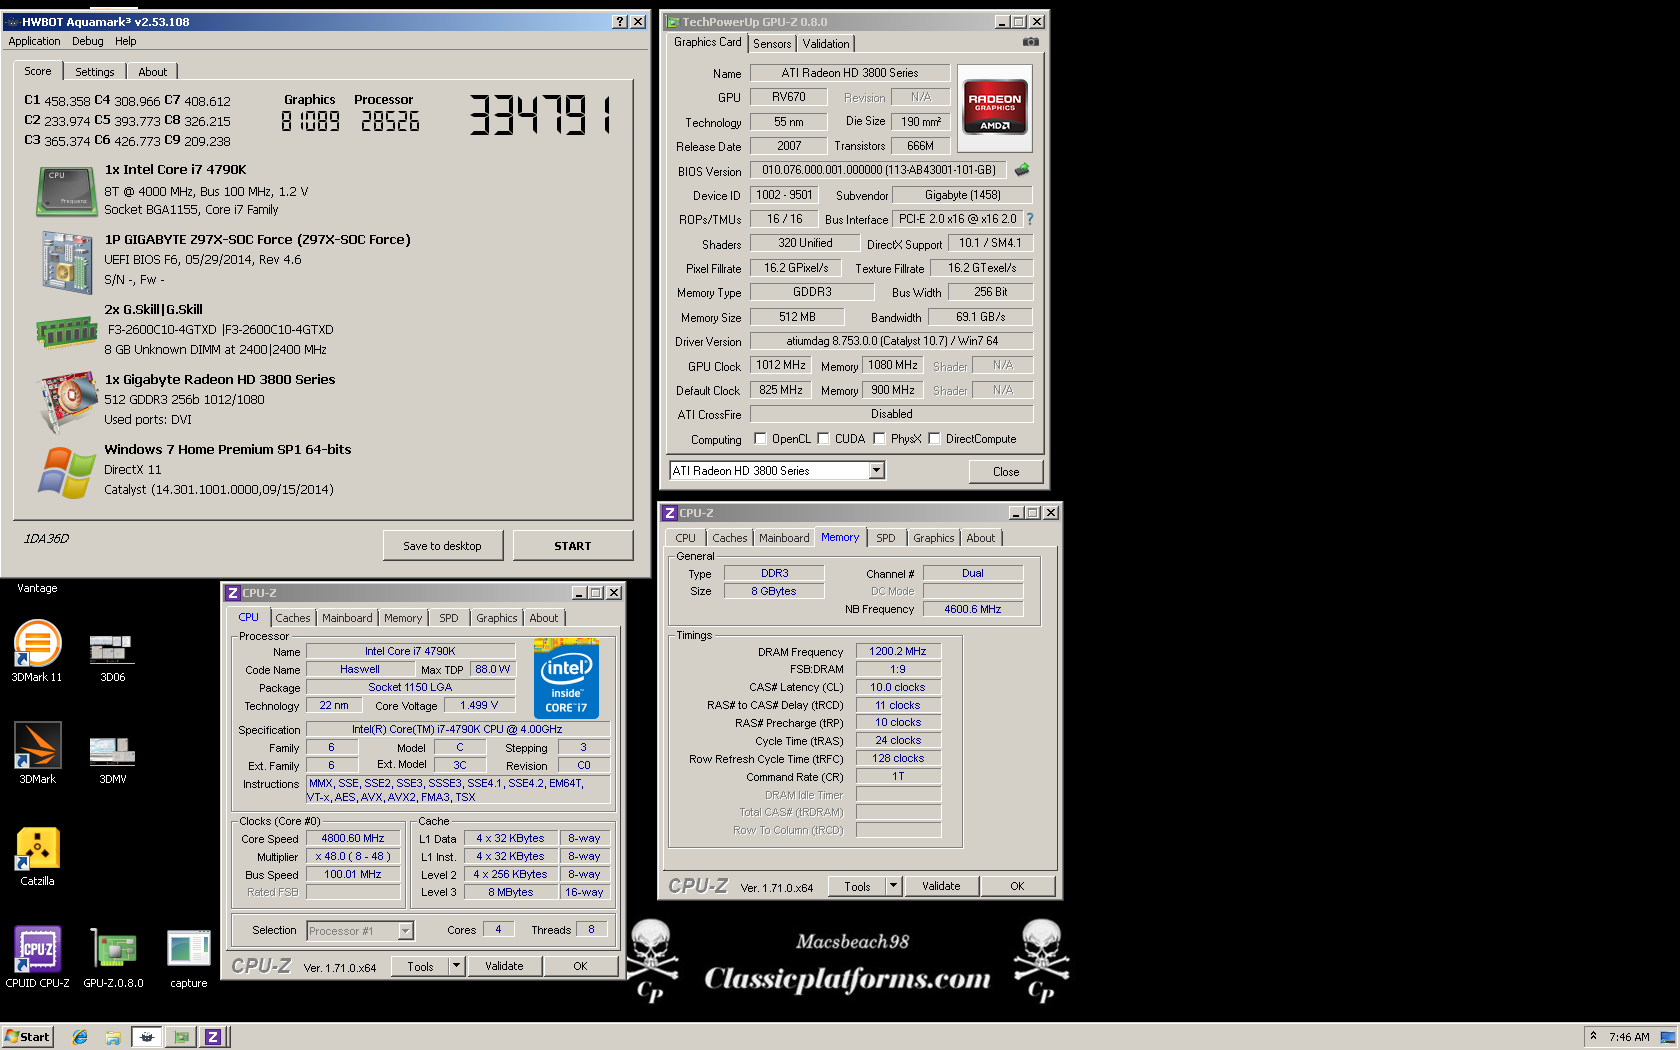Click Validate in CPU-Z CPU window
The width and height of the screenshot is (1680, 1050).
504,966
